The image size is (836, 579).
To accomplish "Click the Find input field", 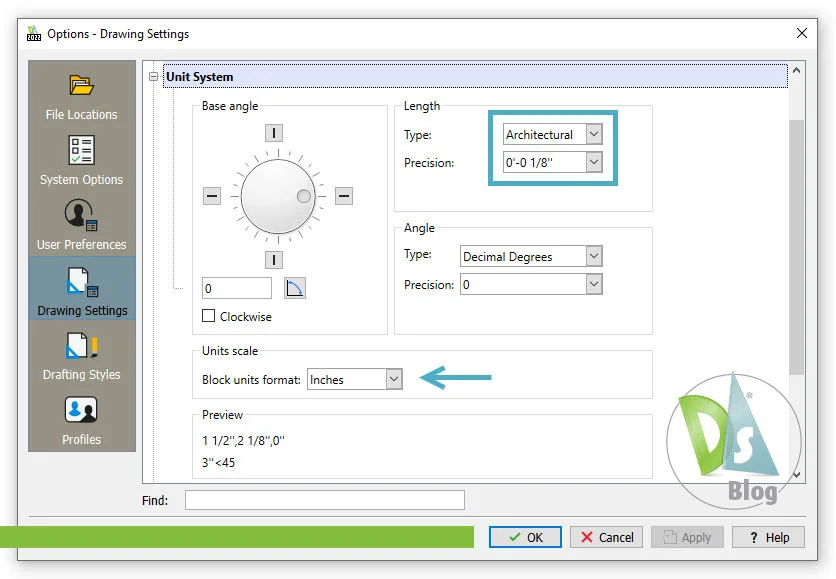I will tap(324, 500).
